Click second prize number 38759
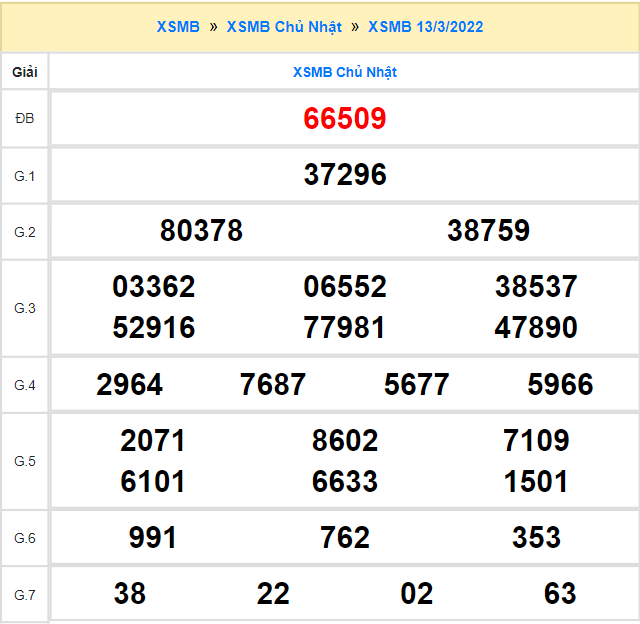 pos(488,231)
